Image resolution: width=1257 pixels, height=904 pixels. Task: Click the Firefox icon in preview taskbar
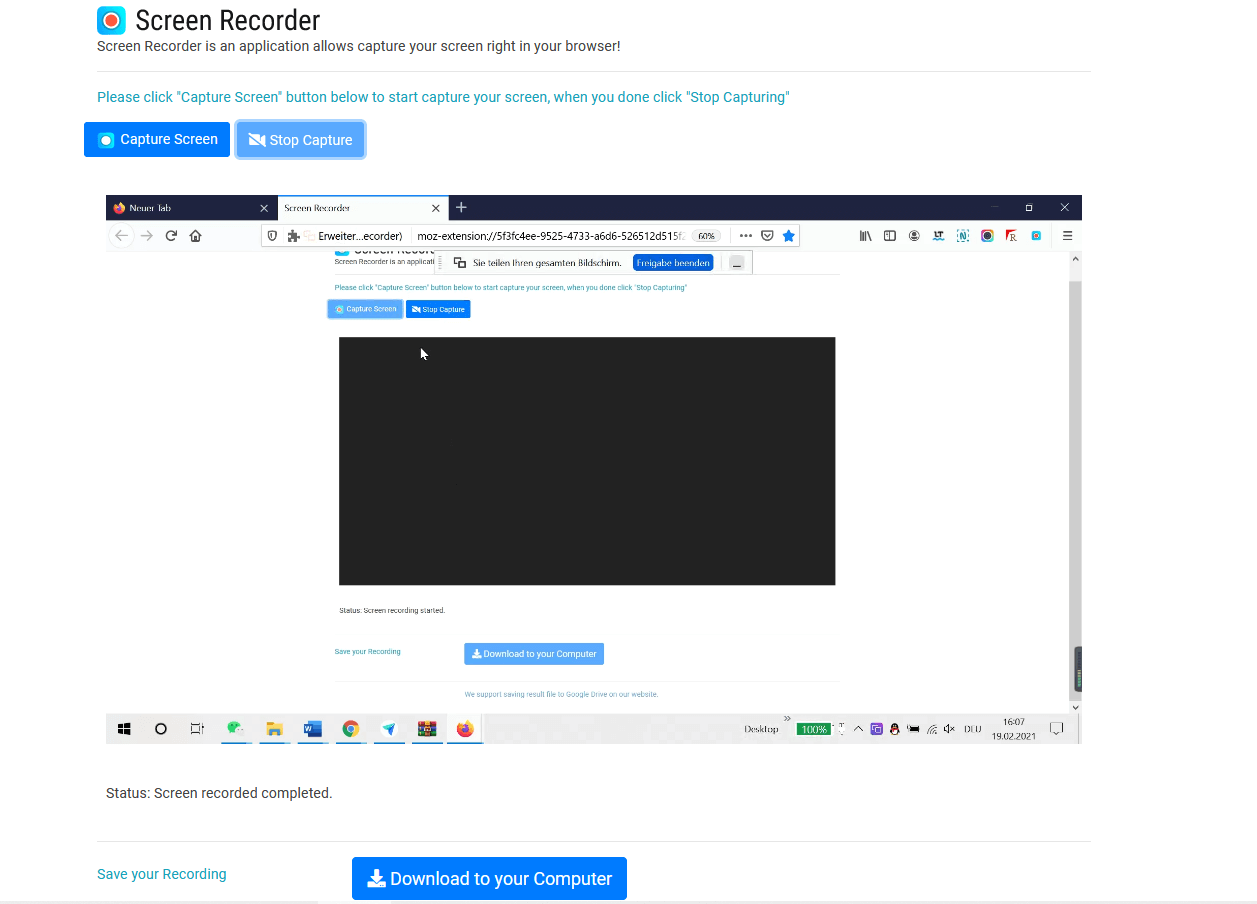[x=465, y=729]
